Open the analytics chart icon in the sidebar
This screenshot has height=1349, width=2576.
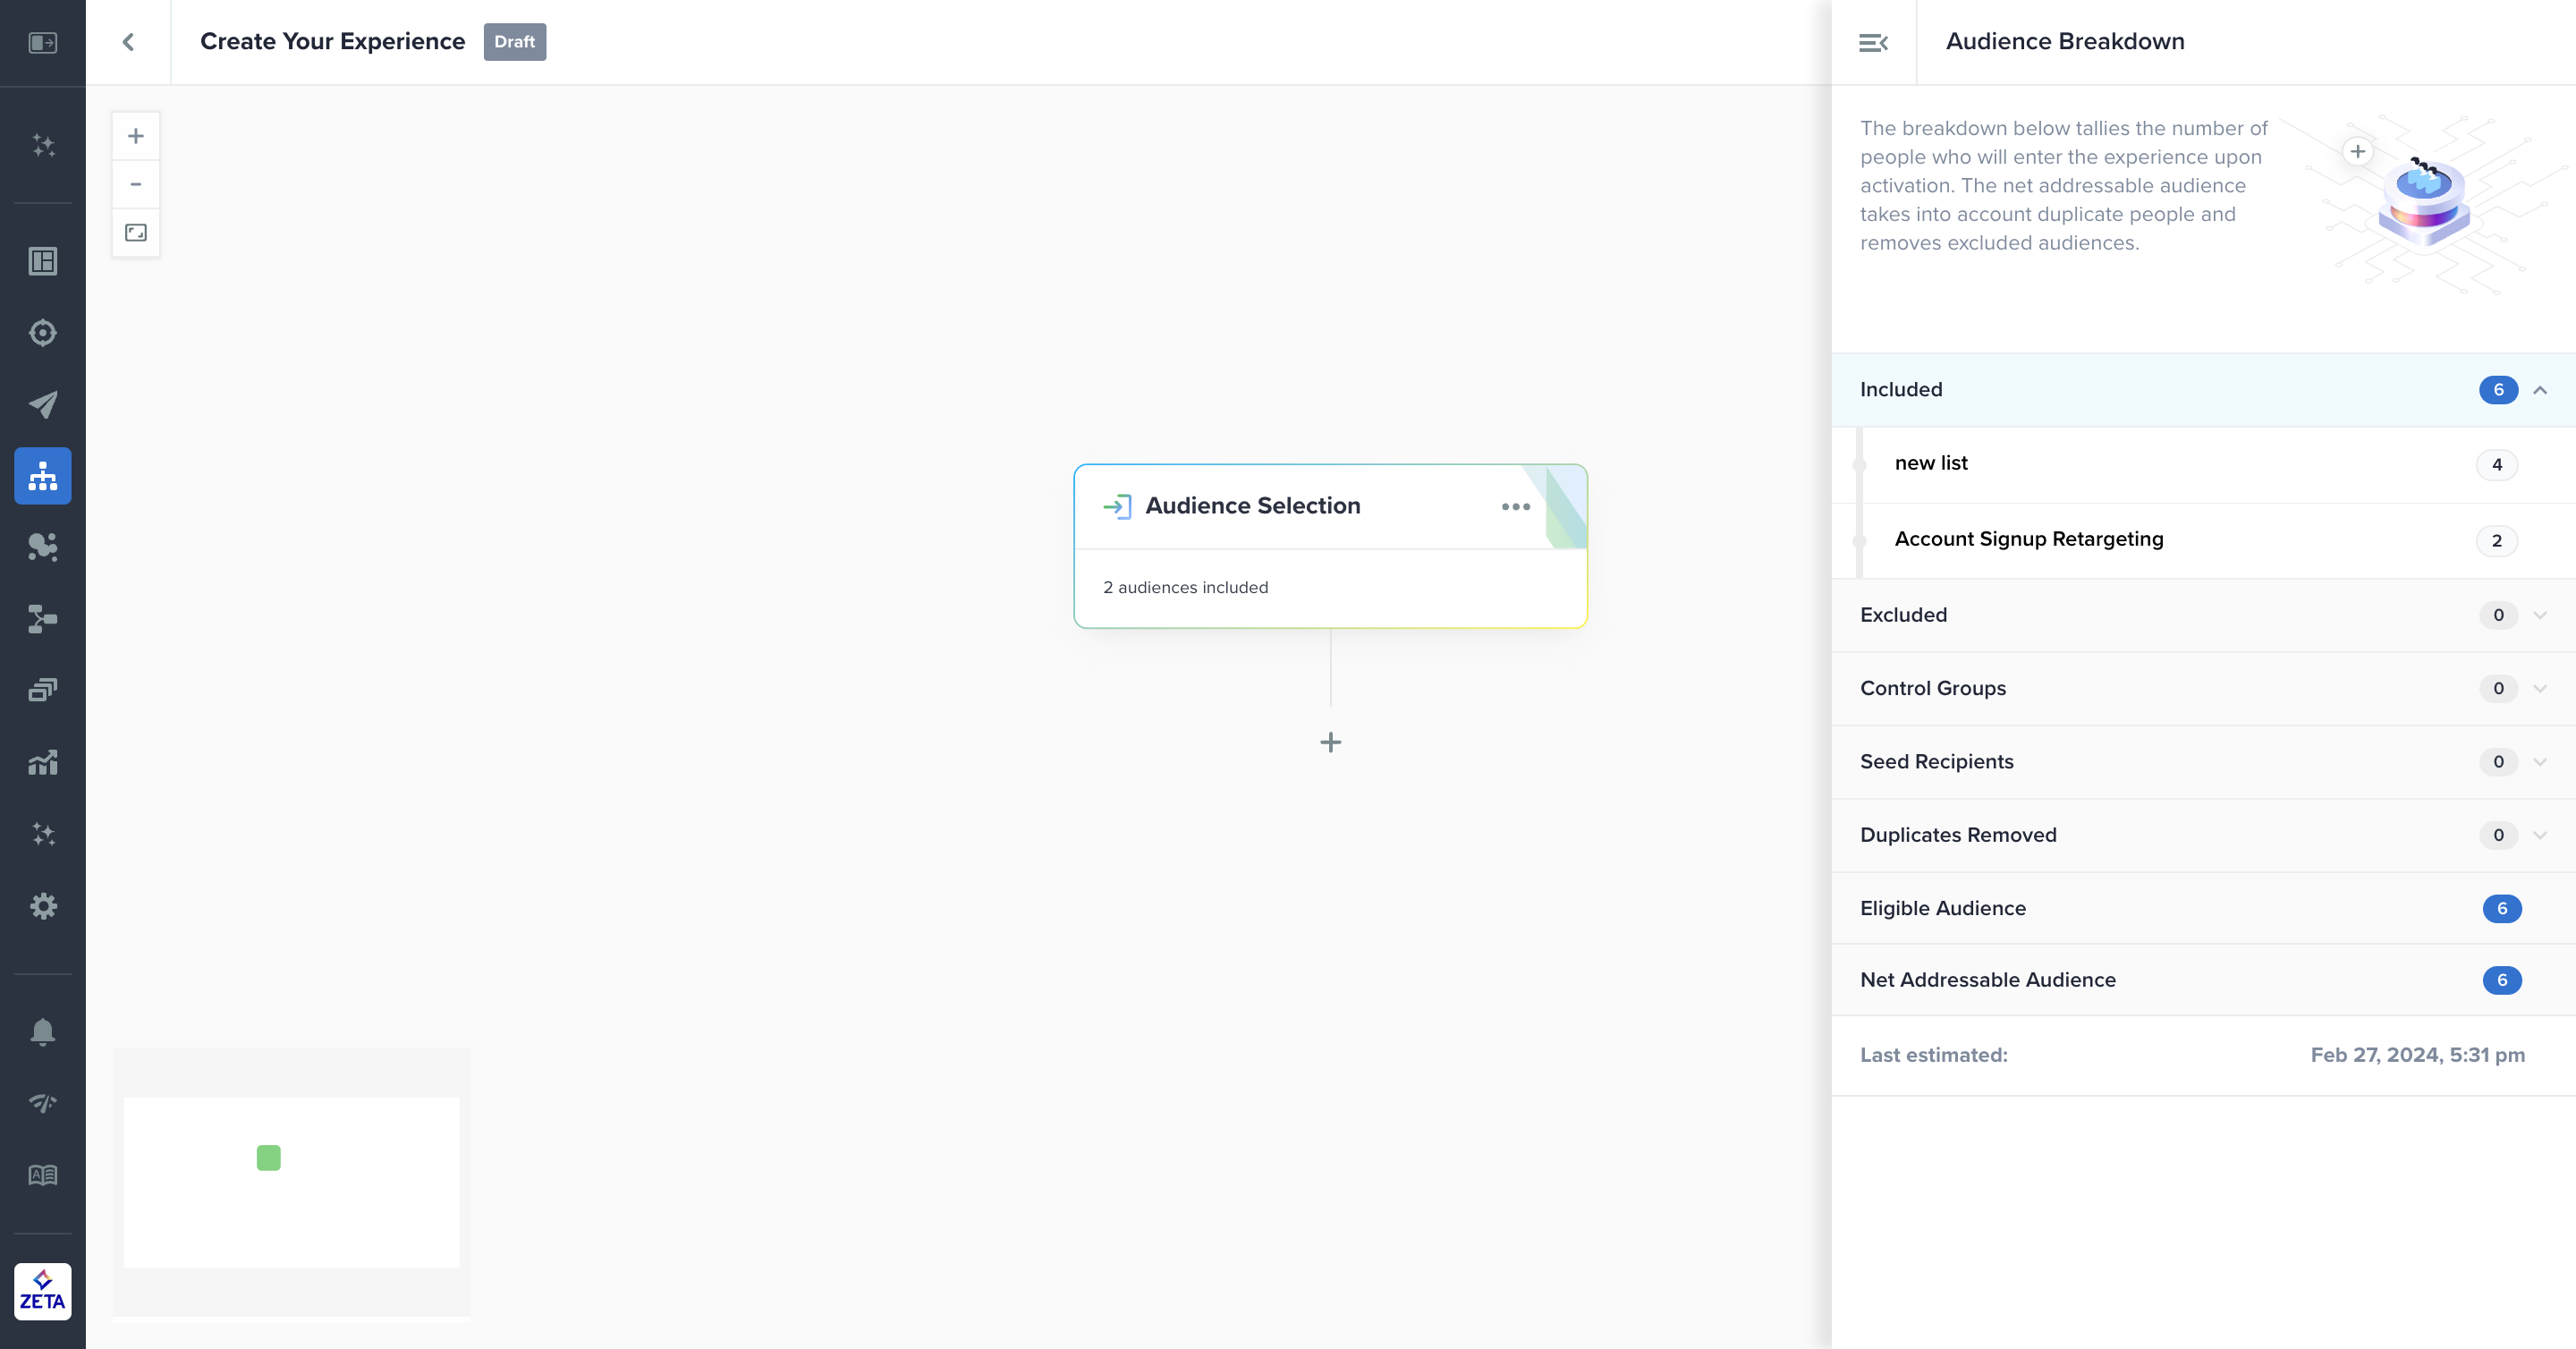pyautogui.click(x=43, y=763)
